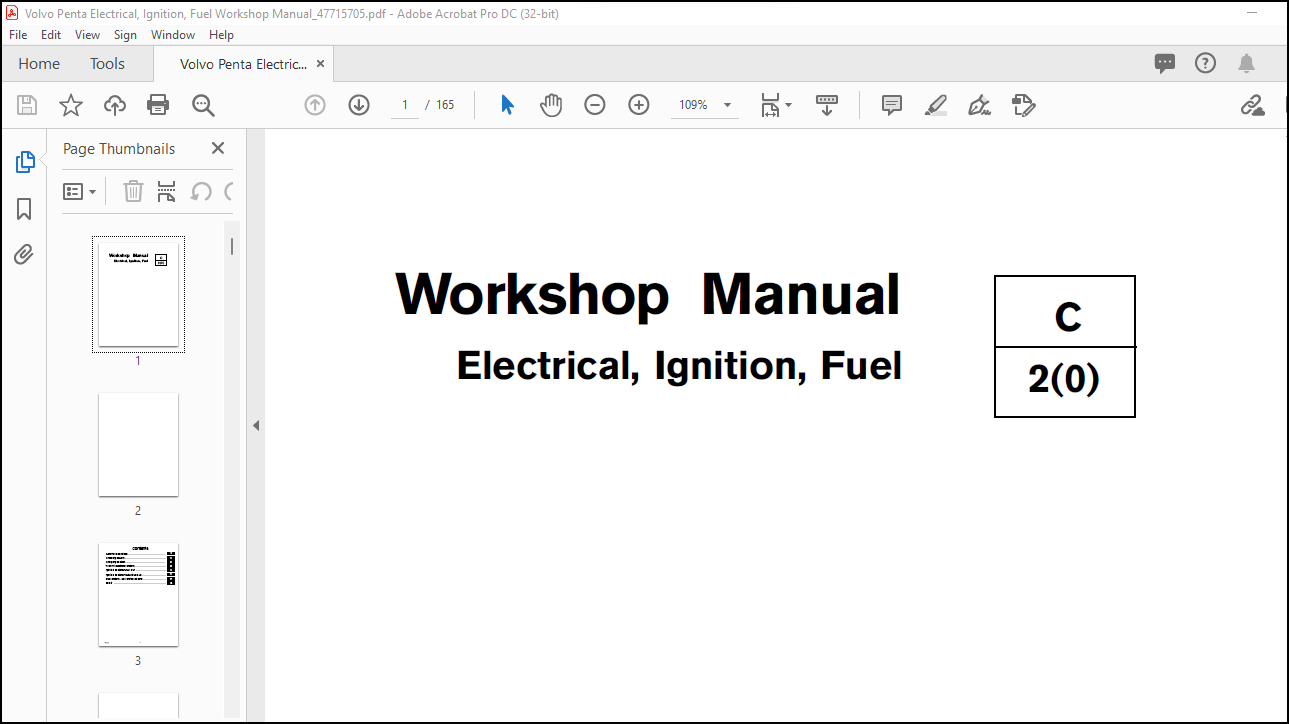Go to the next page with the down arrow

click(359, 105)
